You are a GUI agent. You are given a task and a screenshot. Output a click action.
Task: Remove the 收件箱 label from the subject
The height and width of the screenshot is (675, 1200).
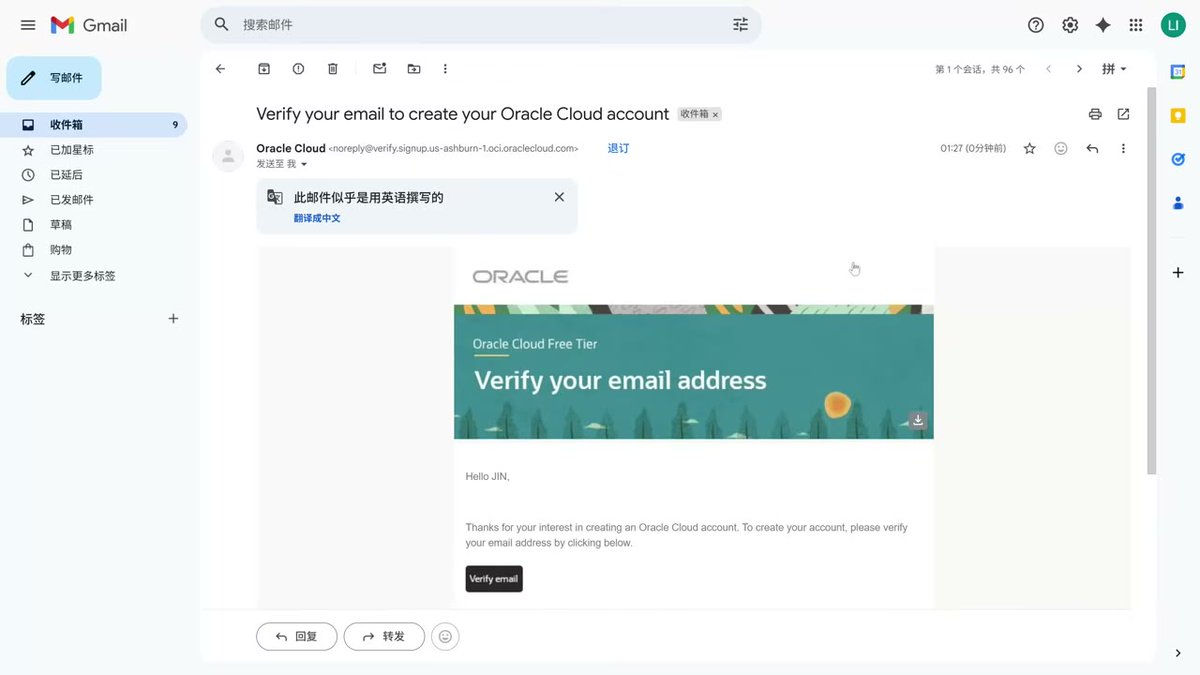(715, 115)
